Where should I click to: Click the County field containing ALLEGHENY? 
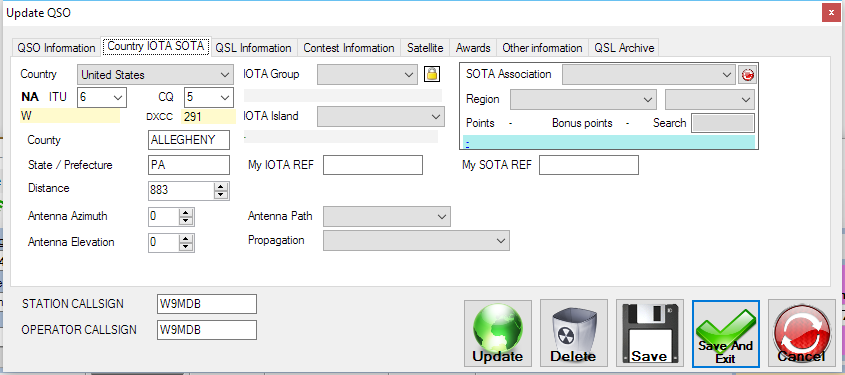(x=189, y=140)
